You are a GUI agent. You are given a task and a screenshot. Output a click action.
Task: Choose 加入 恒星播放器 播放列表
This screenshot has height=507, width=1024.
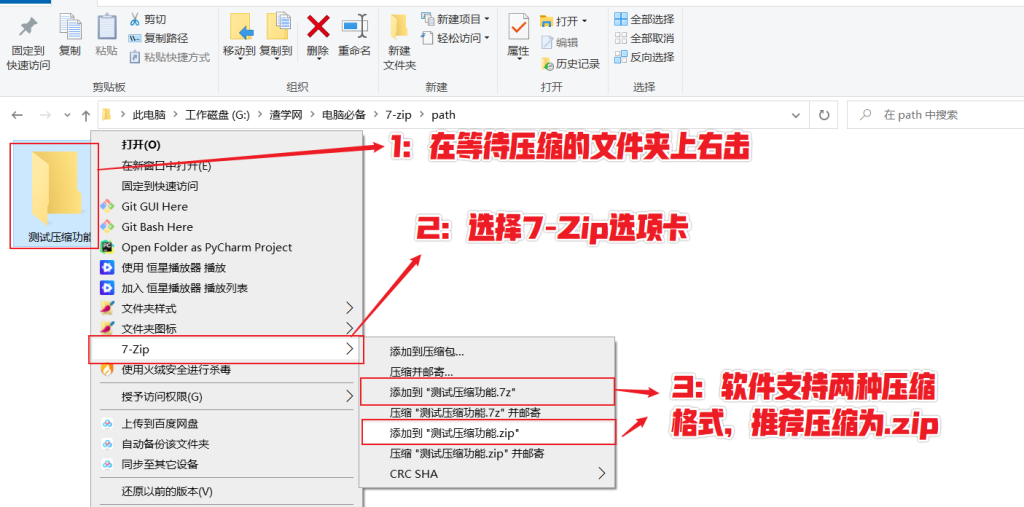point(226,288)
